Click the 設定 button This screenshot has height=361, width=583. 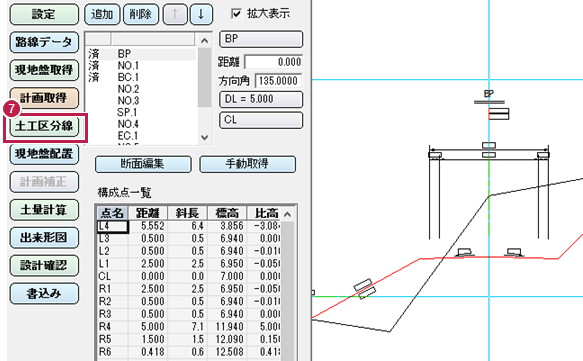(44, 14)
